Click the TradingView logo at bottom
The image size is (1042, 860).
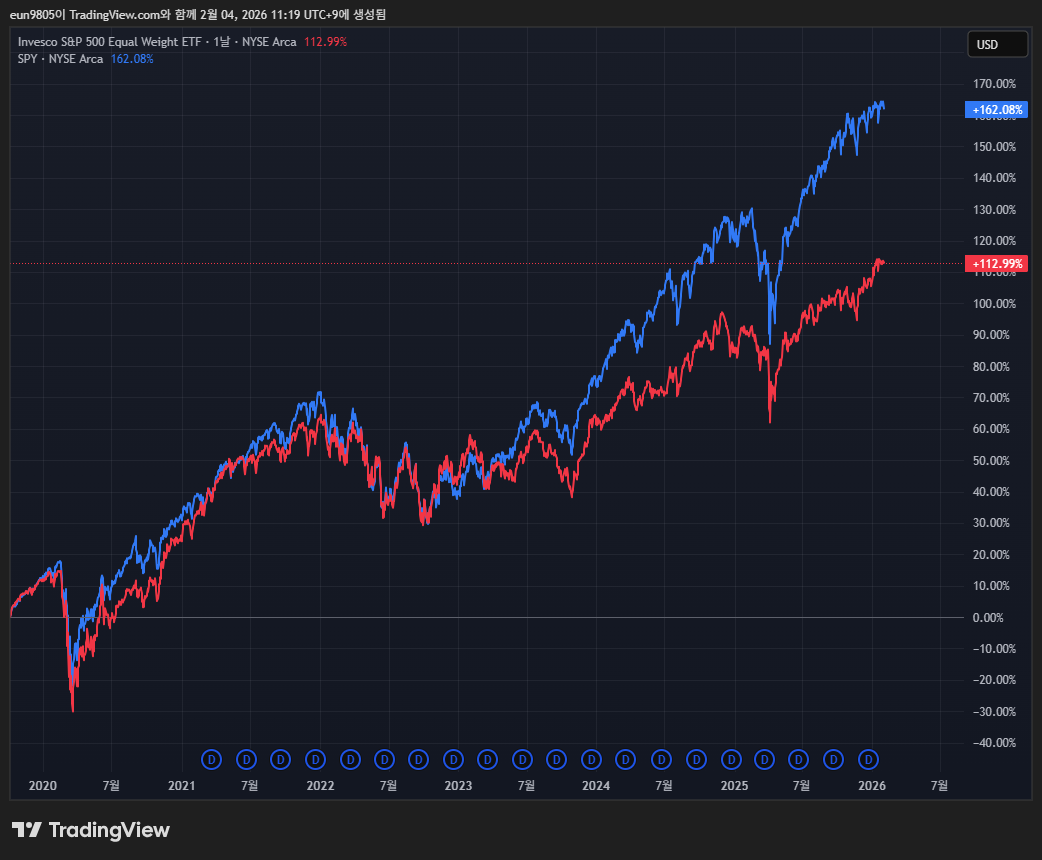tap(90, 829)
